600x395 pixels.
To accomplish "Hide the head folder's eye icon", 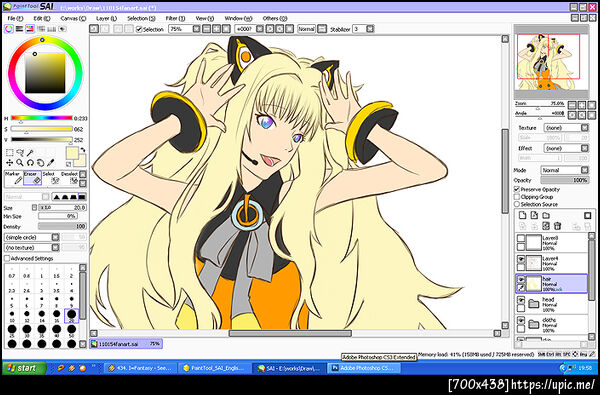I will [x=521, y=300].
